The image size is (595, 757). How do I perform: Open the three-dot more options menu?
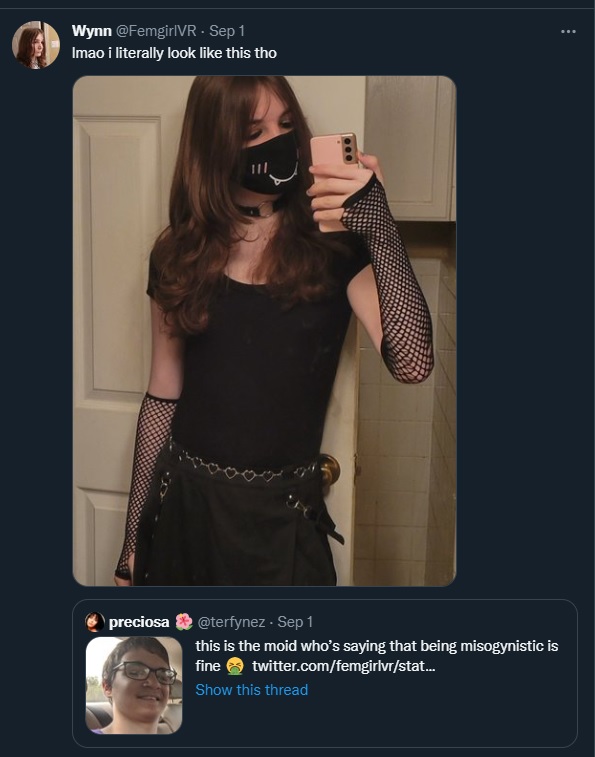[x=568, y=31]
